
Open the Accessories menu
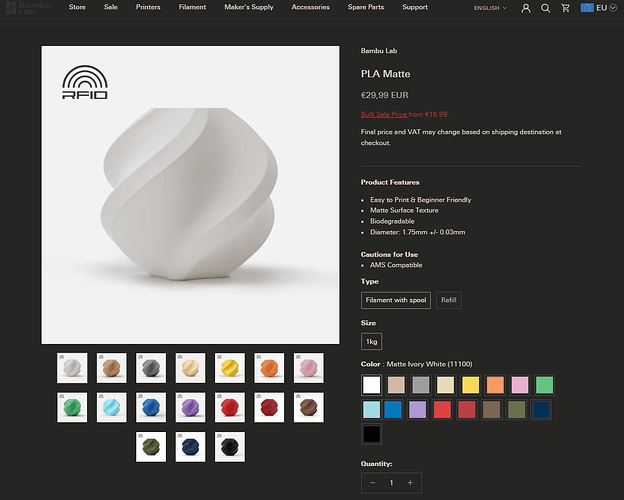click(x=310, y=7)
